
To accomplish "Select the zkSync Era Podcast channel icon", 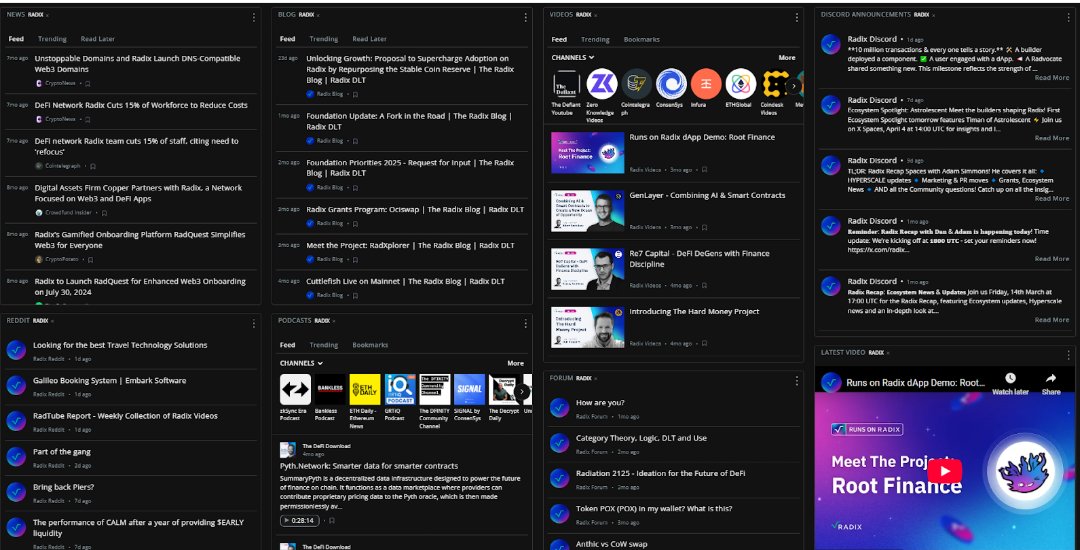I will pos(295,390).
